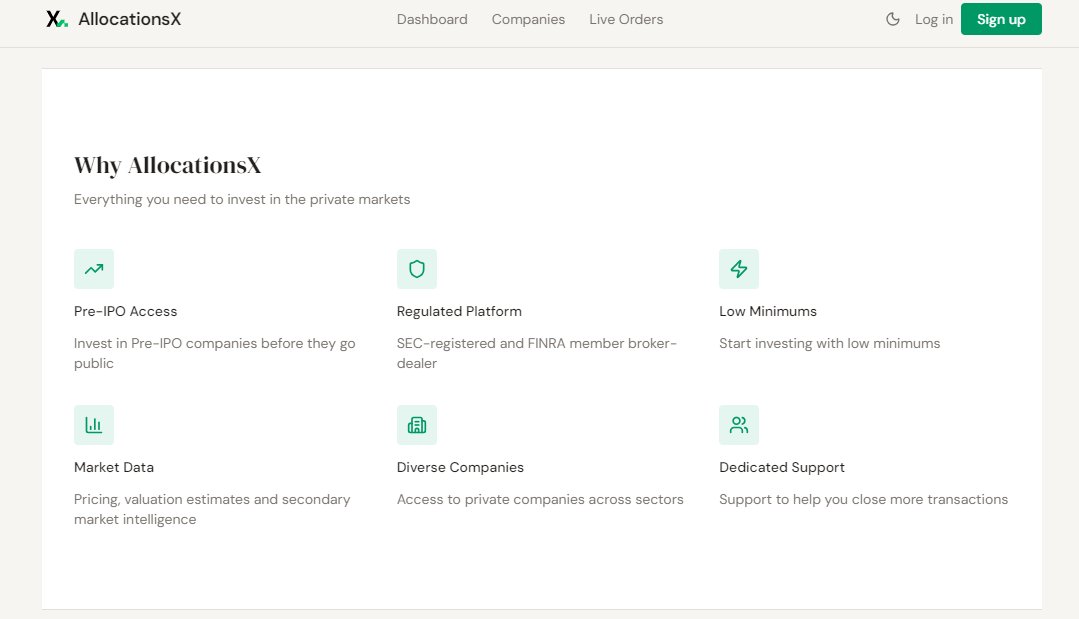Click "Support to help you close" text

click(864, 499)
